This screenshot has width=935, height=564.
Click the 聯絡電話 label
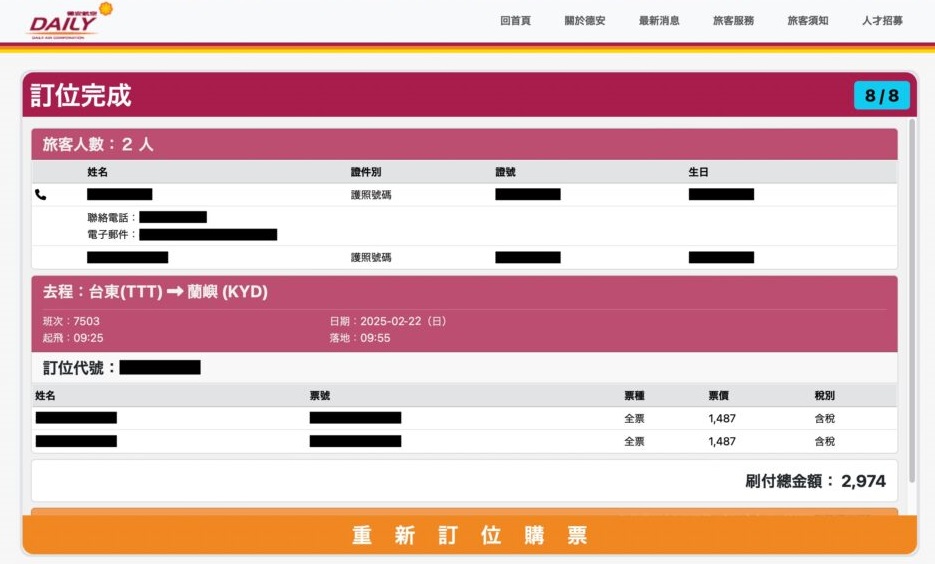pos(112,217)
